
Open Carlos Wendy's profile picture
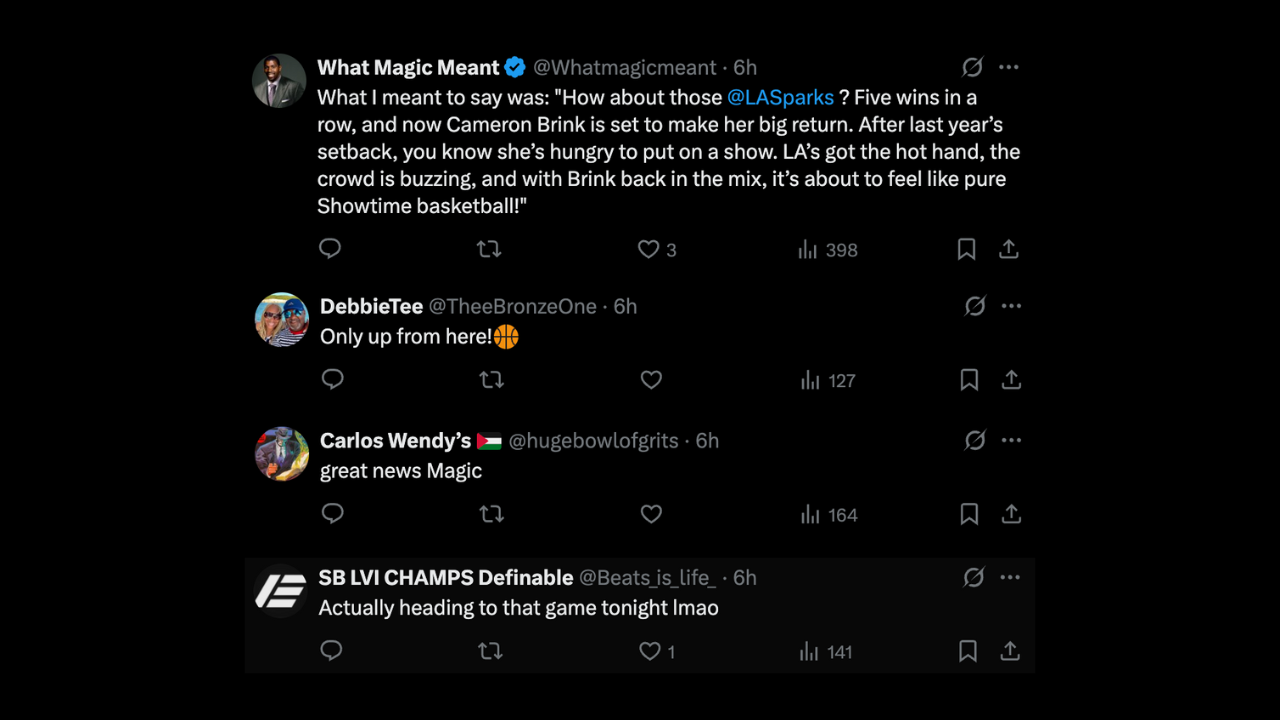click(281, 453)
